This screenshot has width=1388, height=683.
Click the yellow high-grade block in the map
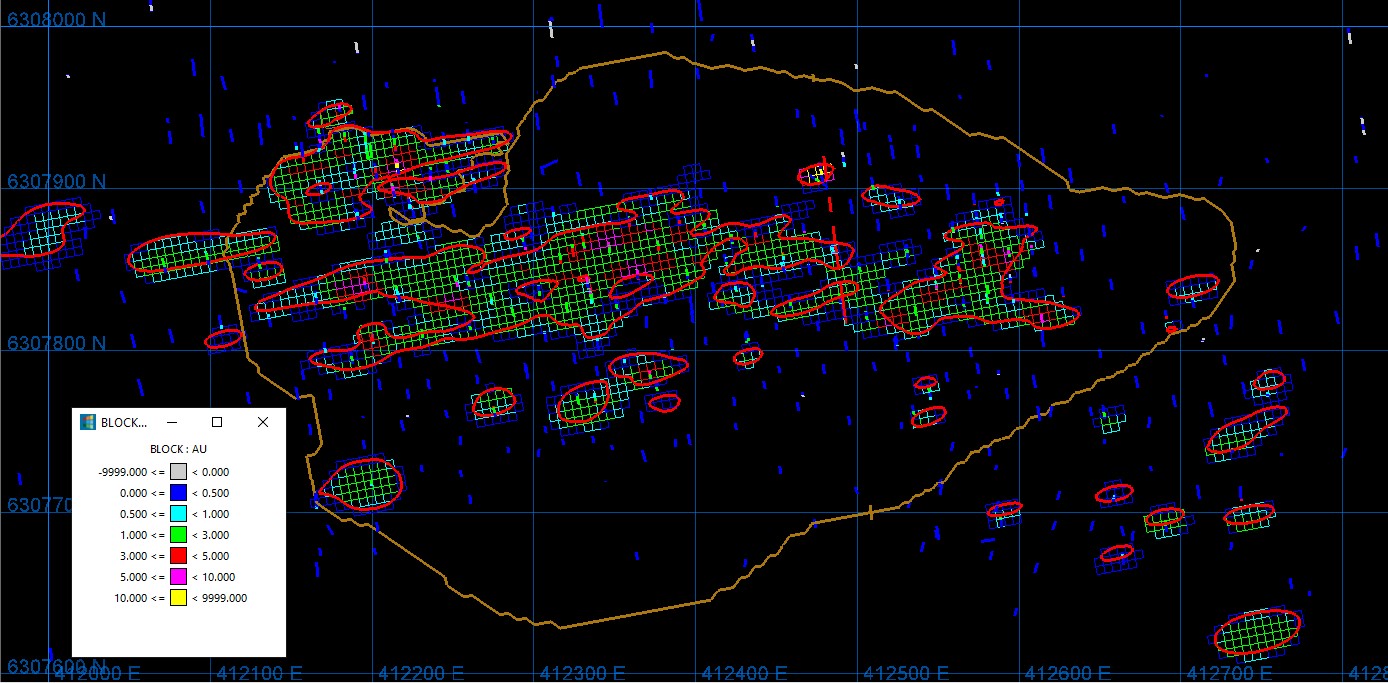point(819,173)
